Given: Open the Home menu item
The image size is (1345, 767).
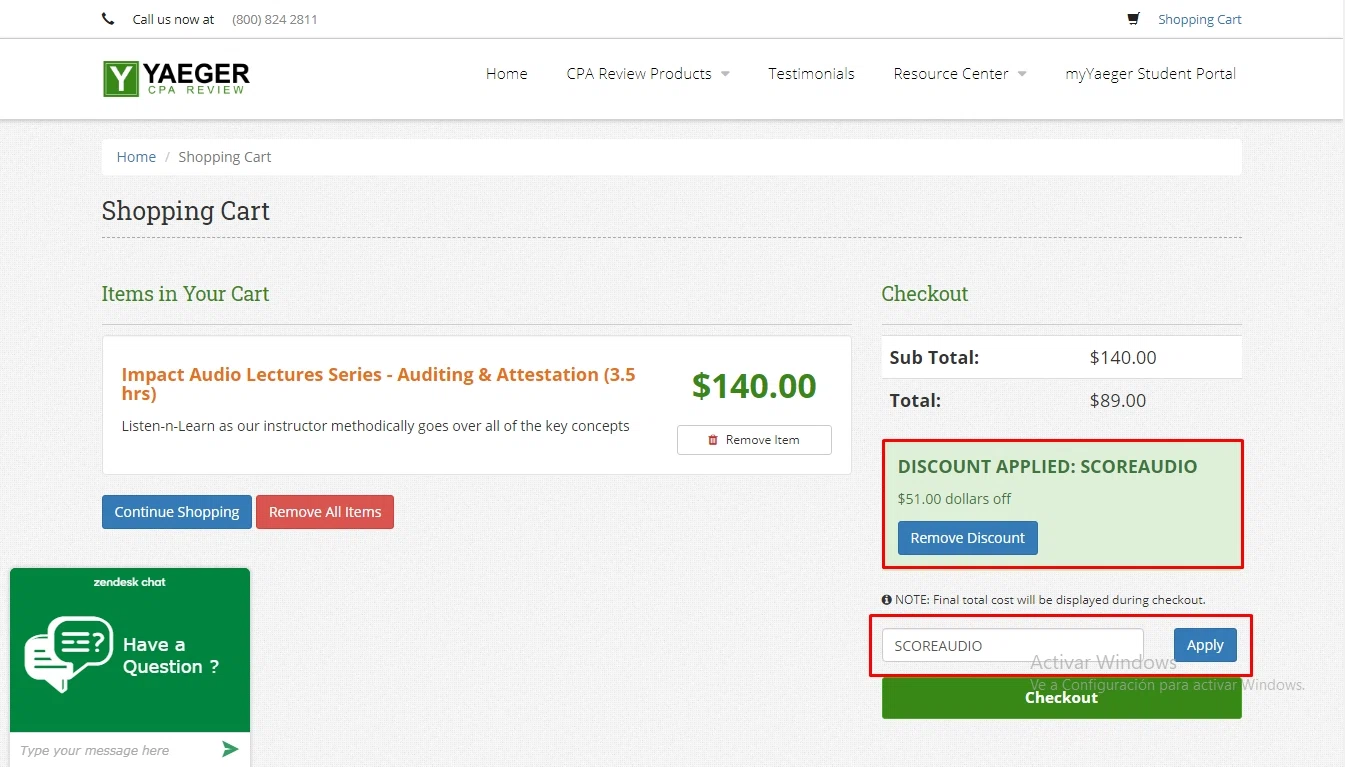Looking at the screenshot, I should pyautogui.click(x=506, y=73).
